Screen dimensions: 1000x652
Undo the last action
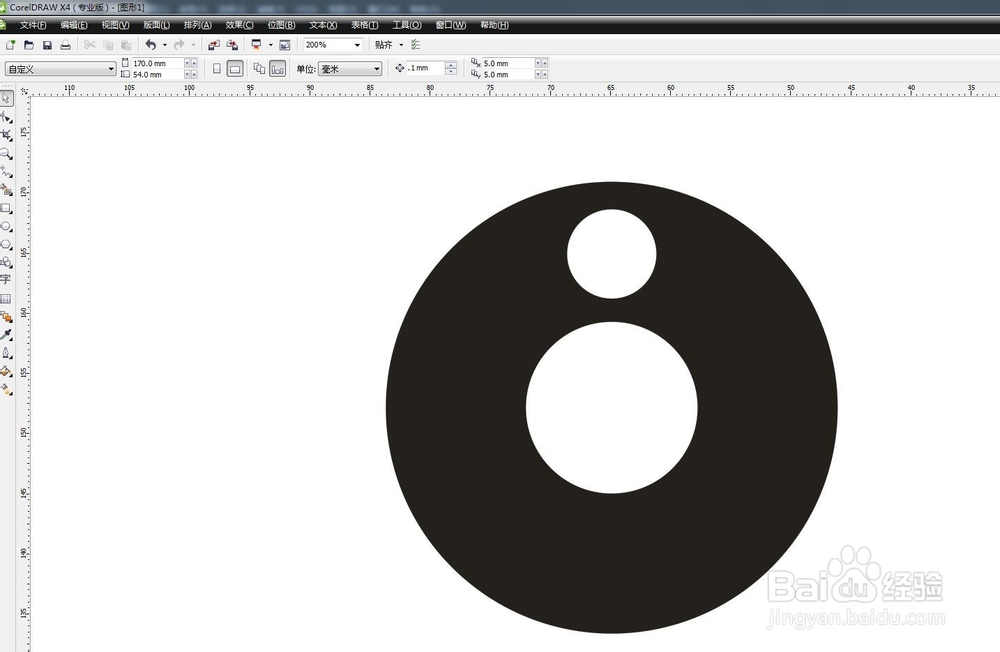151,45
